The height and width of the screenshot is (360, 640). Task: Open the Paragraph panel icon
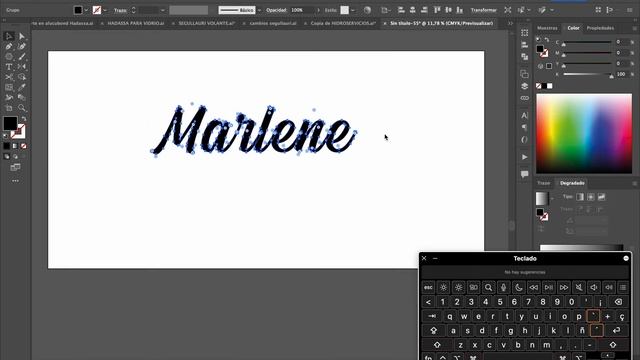[x=524, y=127]
